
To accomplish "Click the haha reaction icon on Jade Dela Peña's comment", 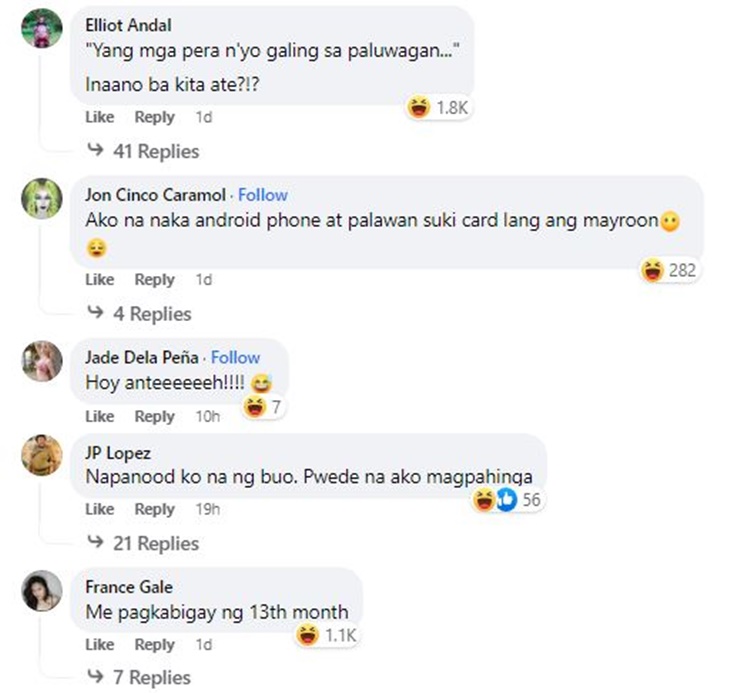I will point(254,407).
